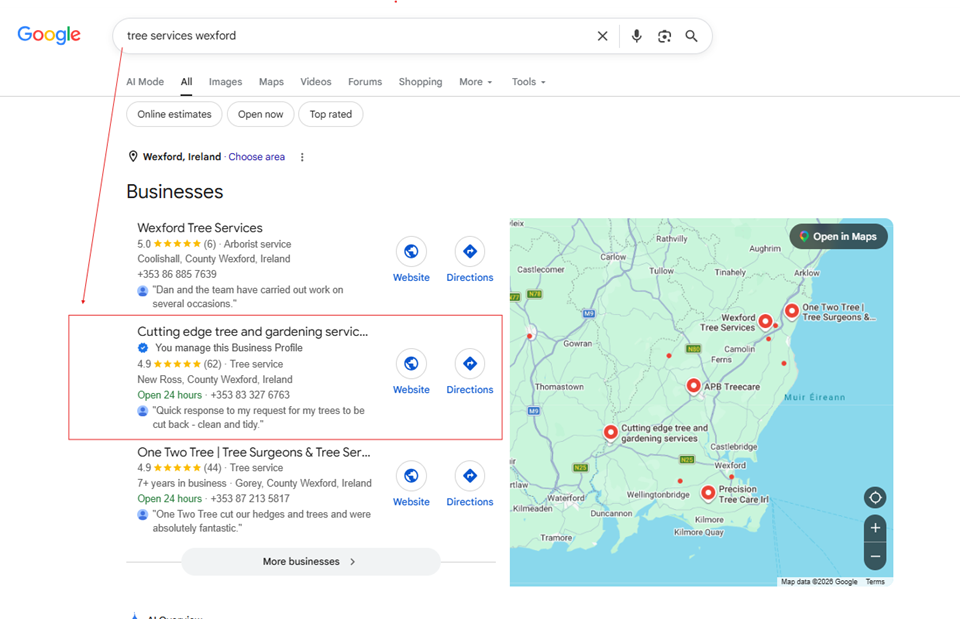The width and height of the screenshot is (960, 619).
Task: Click the APB Treecare map pin
Action: [x=694, y=386]
